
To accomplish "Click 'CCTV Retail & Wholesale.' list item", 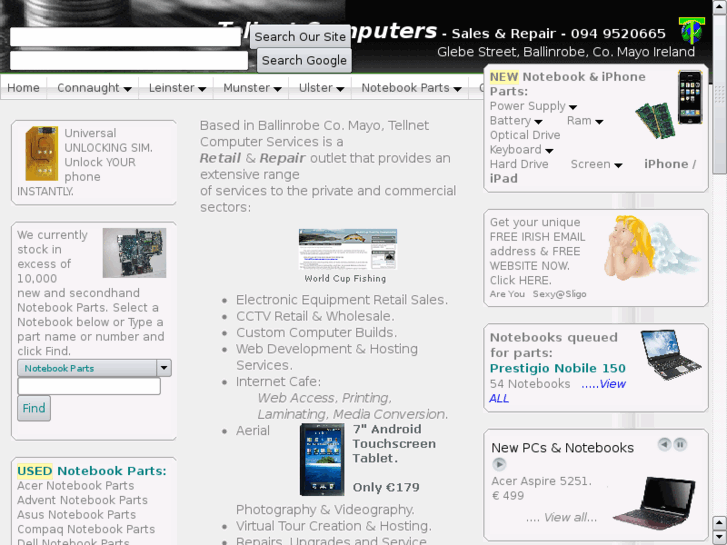I will [315, 316].
